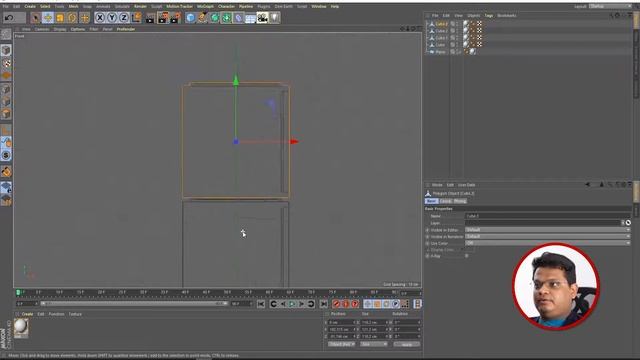The image size is (640, 360).
Task: Go to end of timeline
Action: [324, 304]
